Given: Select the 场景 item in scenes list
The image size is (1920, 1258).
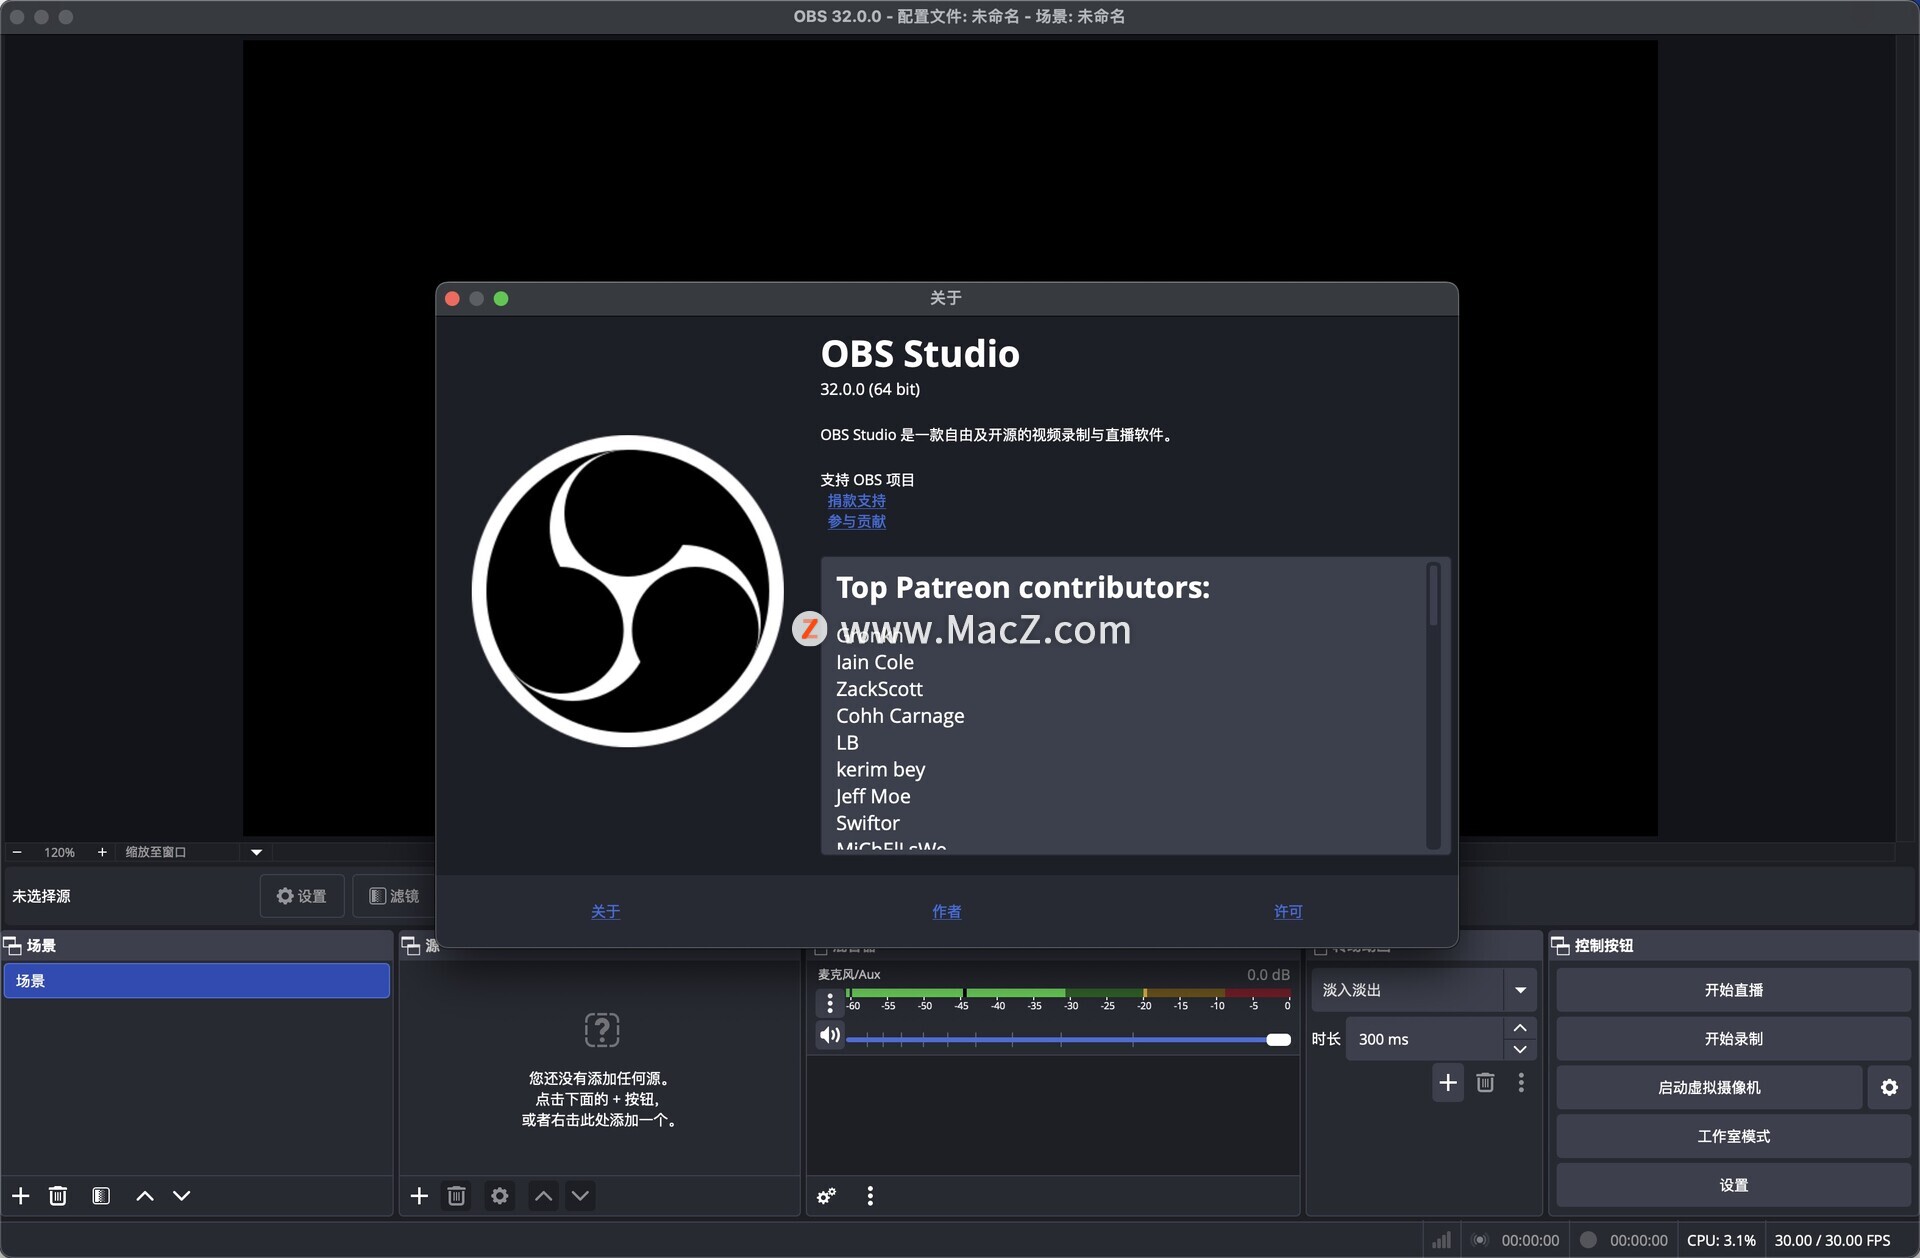Looking at the screenshot, I should (x=196, y=981).
